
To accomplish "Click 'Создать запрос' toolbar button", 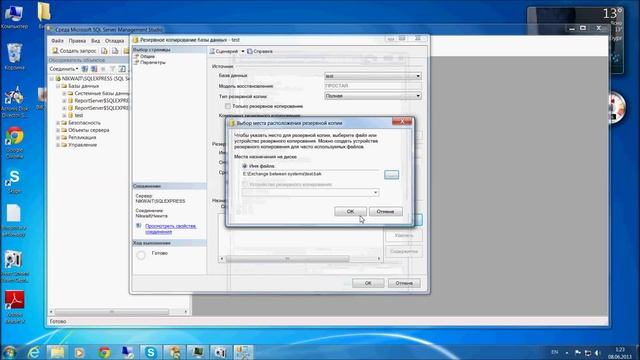I will tap(74, 51).
